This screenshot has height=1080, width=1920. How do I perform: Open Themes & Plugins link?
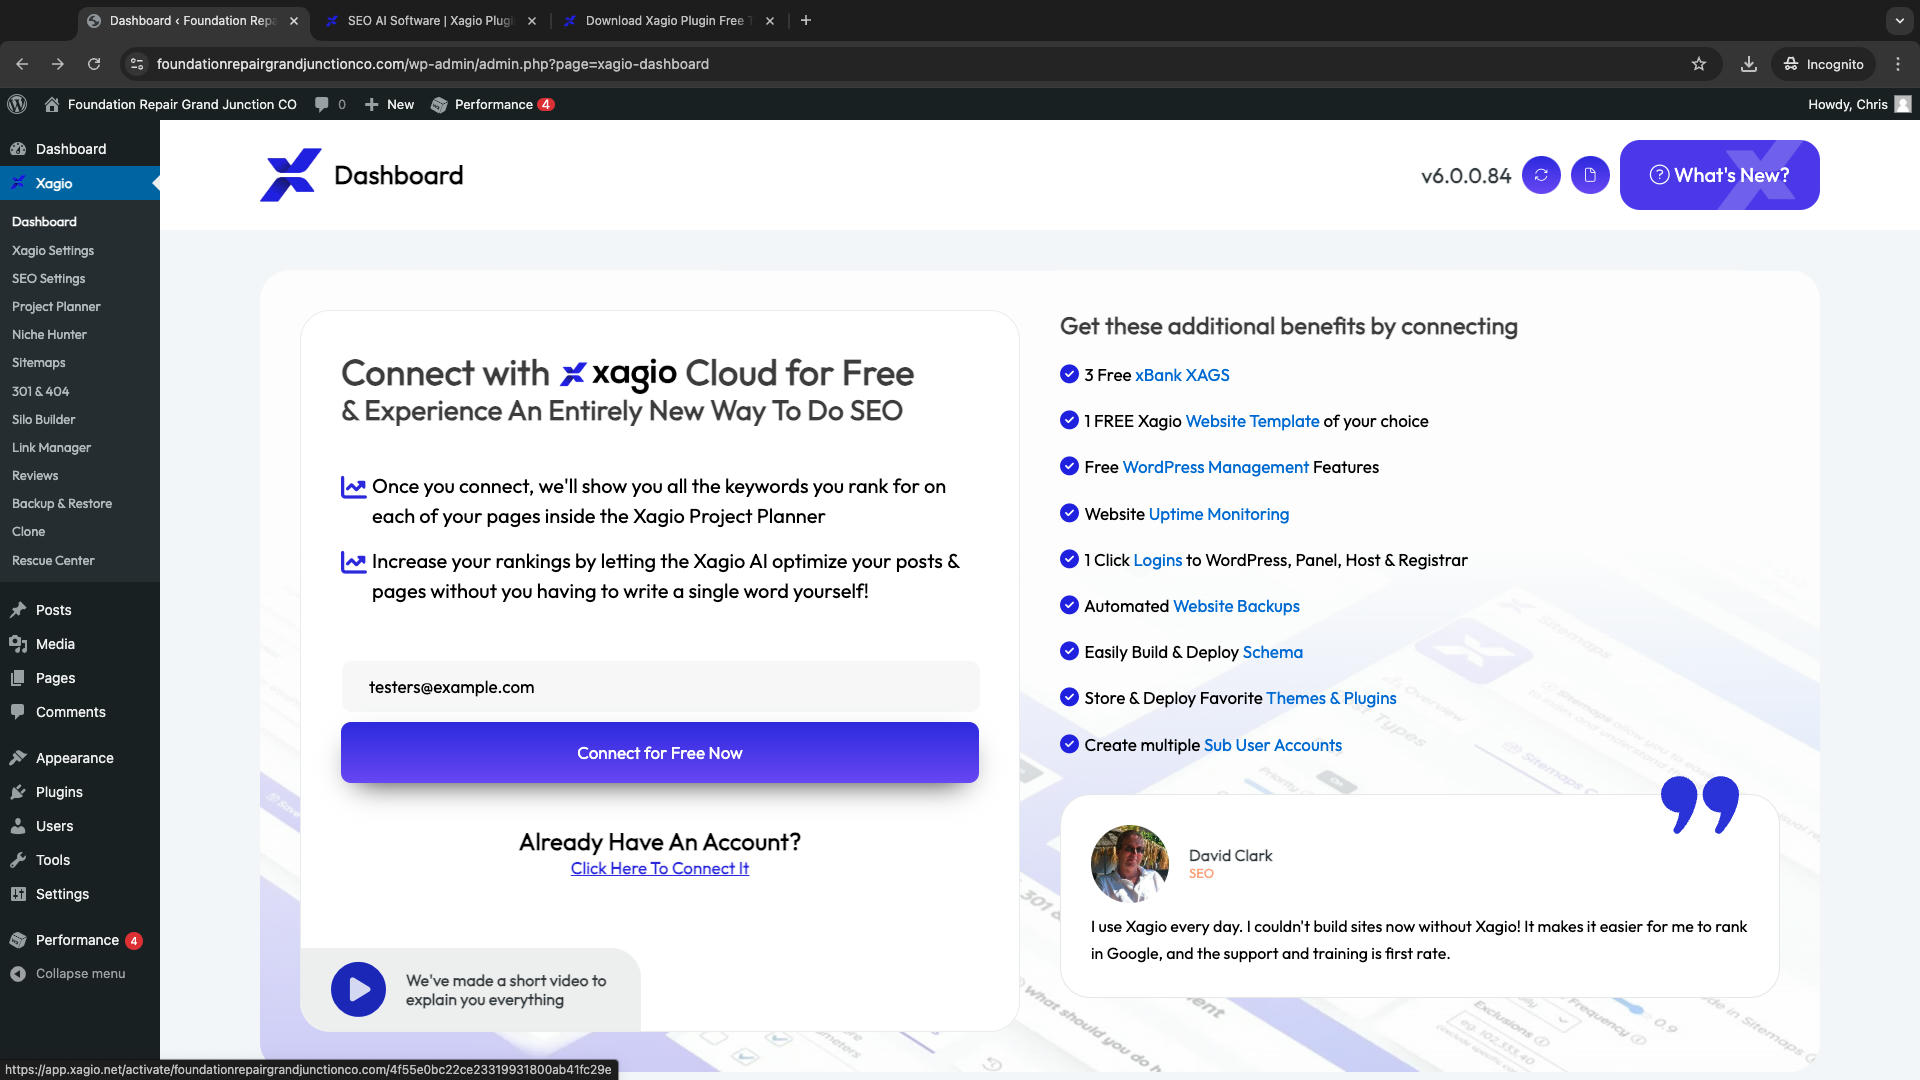[1331, 698]
